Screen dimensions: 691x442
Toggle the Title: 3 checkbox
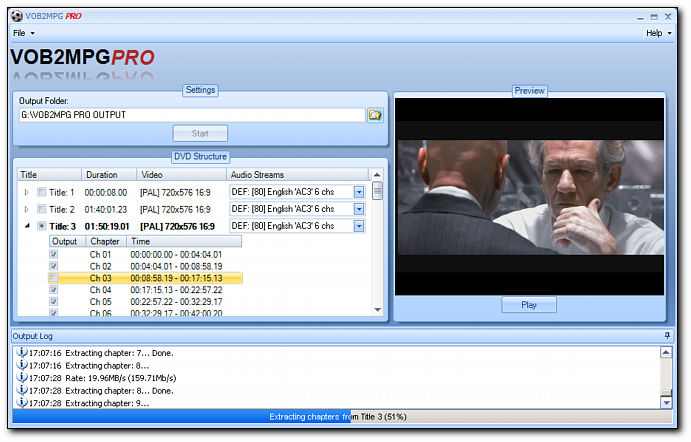click(x=42, y=226)
